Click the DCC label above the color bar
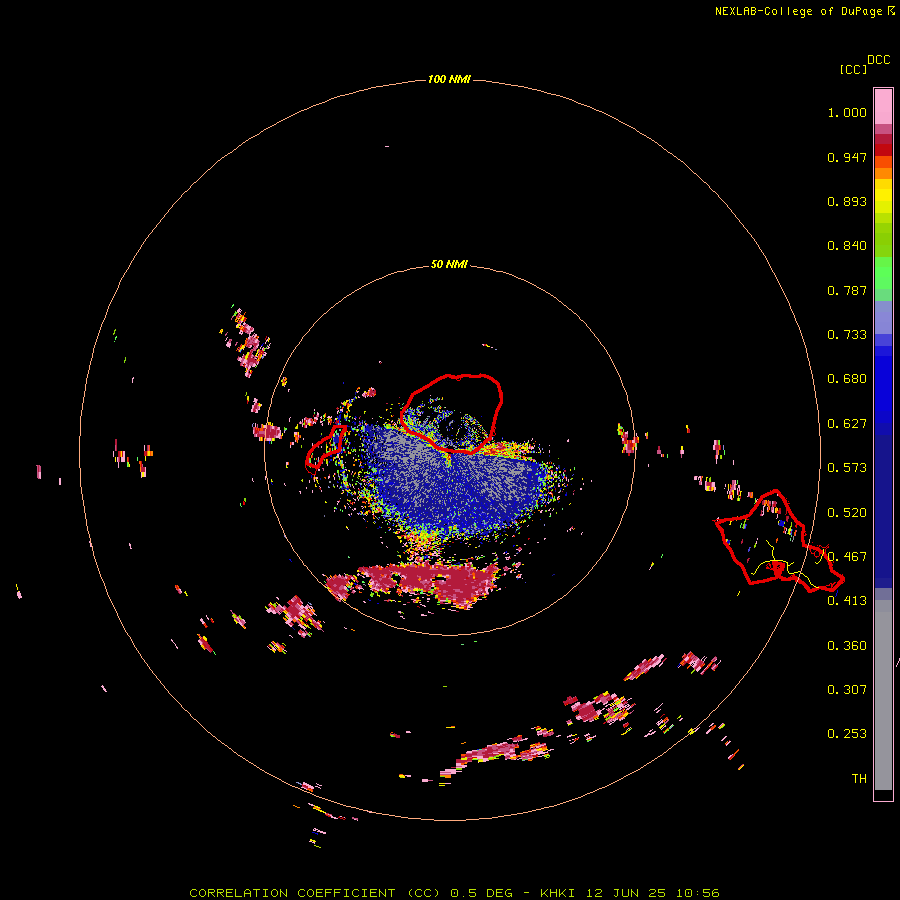Screen dimensions: 900x900 tap(879, 60)
